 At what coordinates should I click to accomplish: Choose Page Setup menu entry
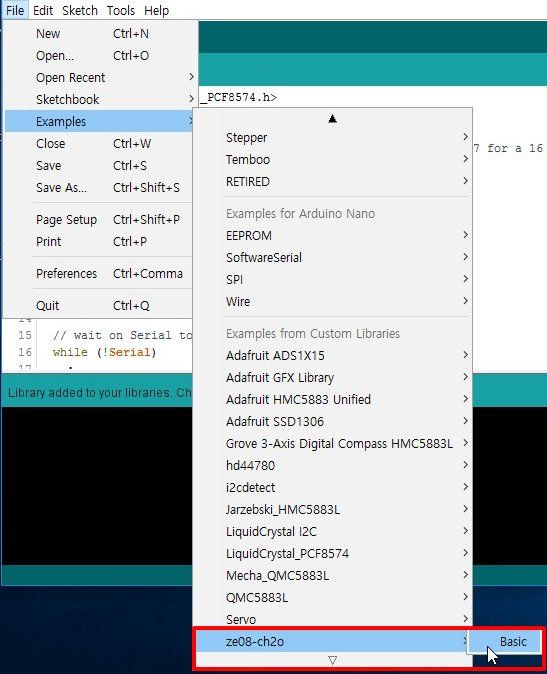99,220
